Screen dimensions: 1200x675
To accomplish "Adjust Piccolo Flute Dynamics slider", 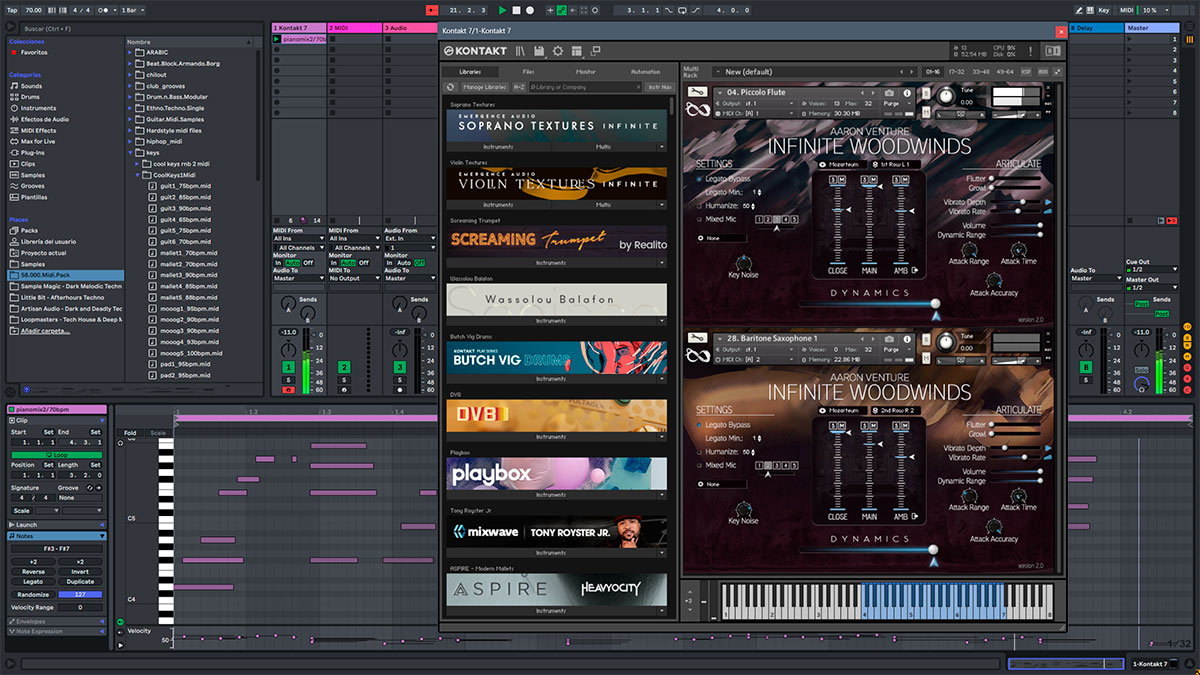I will pos(868,303).
